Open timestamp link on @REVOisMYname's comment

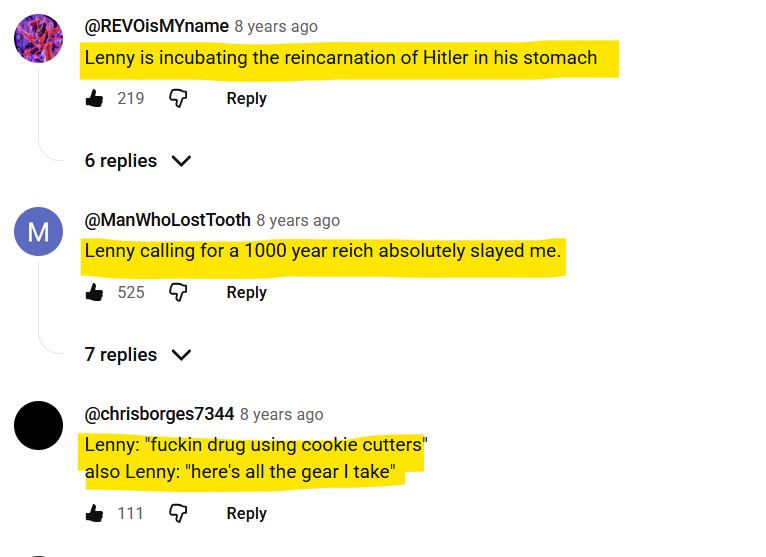pos(276,26)
